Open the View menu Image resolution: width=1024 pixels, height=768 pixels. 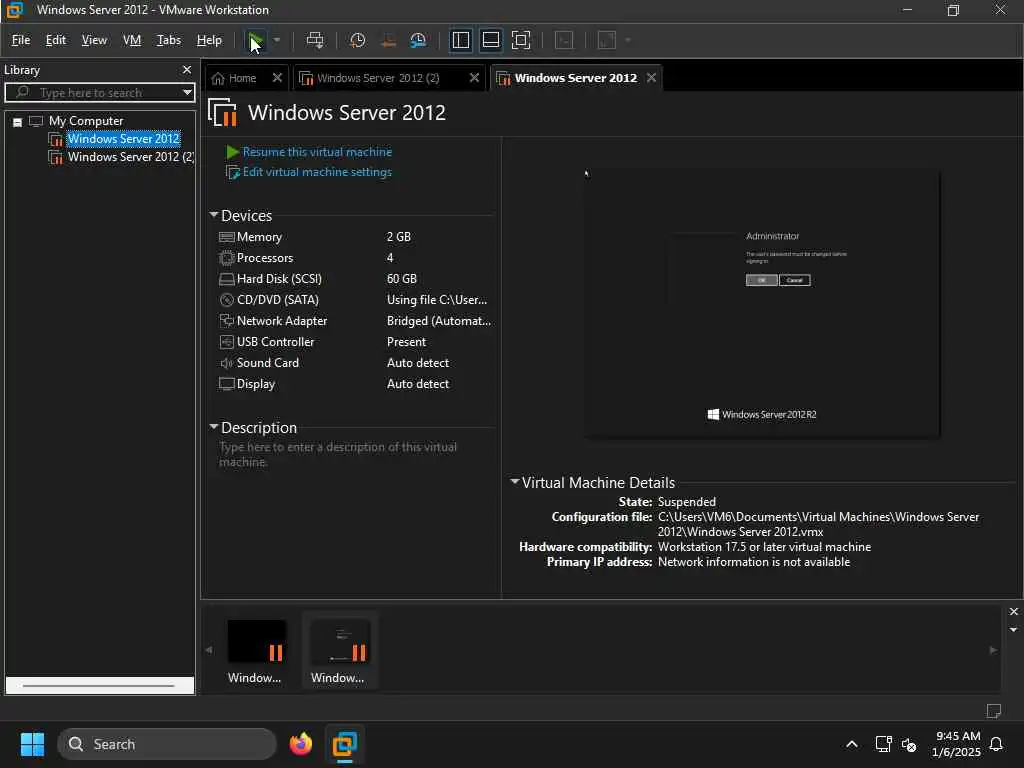pyautogui.click(x=94, y=40)
